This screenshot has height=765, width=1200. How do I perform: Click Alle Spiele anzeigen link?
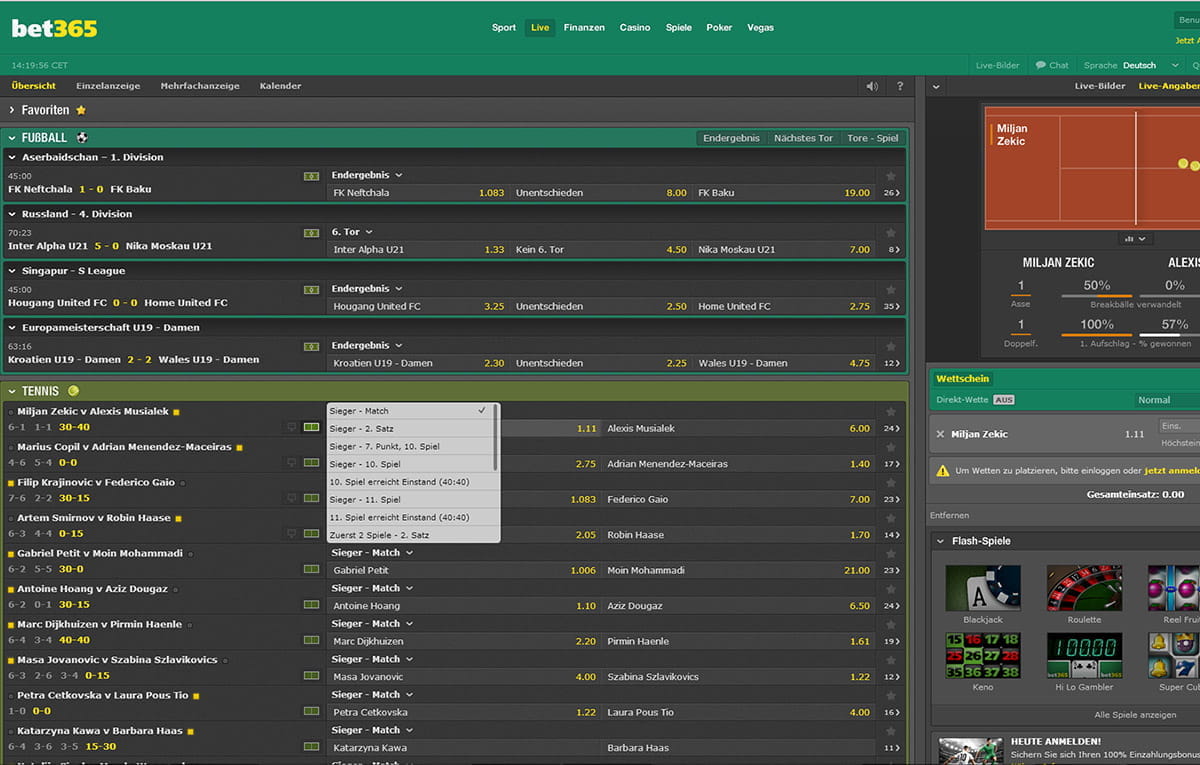[1135, 715]
